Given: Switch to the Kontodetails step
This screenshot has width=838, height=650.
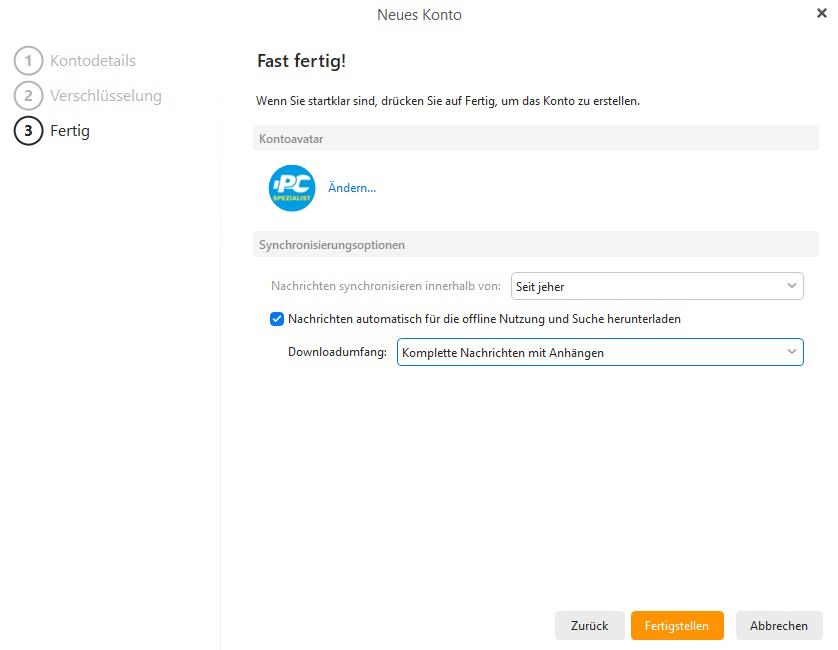Looking at the screenshot, I should pos(93,61).
